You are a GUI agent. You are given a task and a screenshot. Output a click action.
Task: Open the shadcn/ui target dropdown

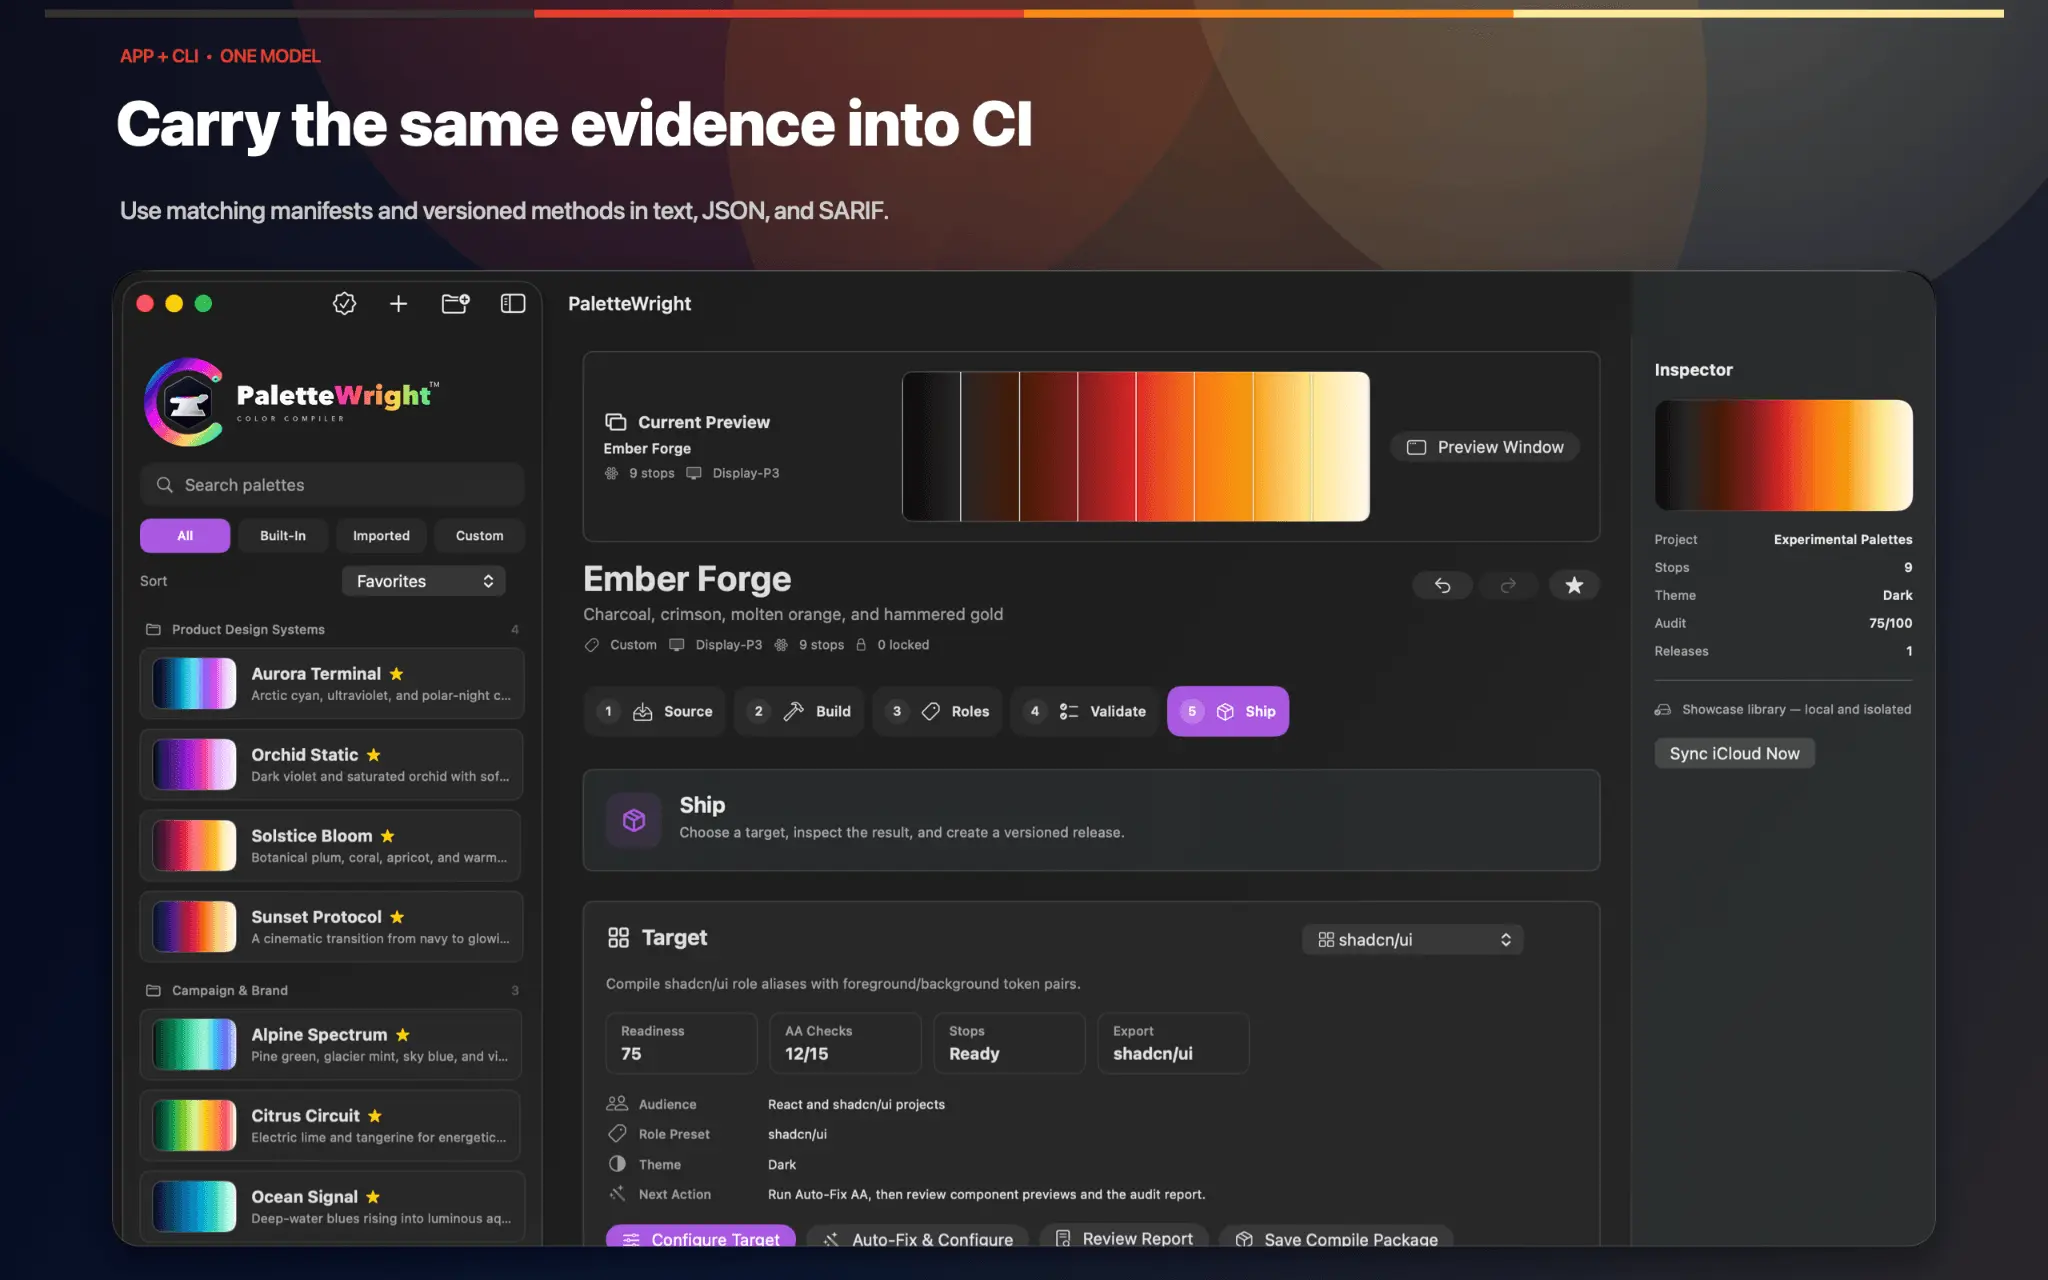(1412, 940)
